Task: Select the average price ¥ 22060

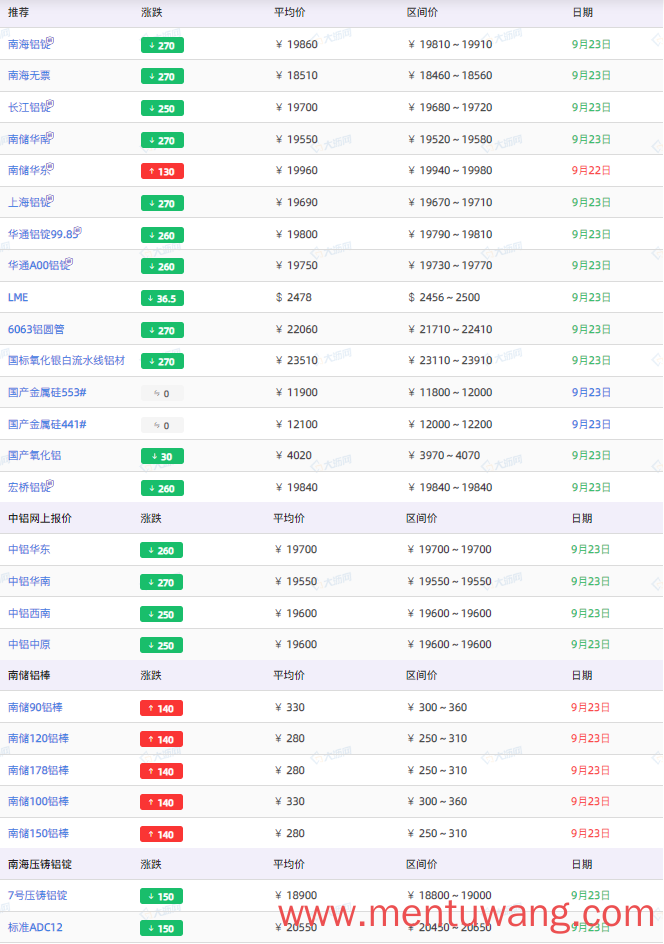Action: (296, 329)
